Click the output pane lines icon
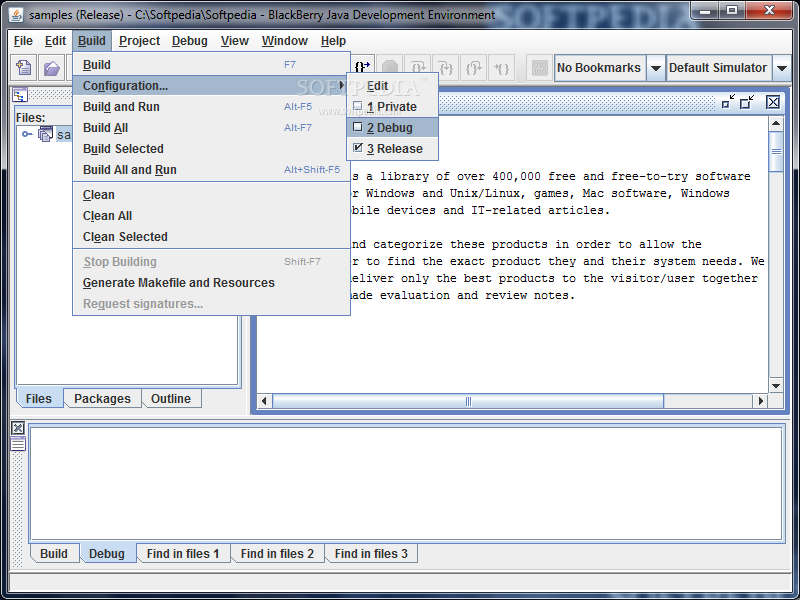This screenshot has width=800, height=600. (18, 444)
